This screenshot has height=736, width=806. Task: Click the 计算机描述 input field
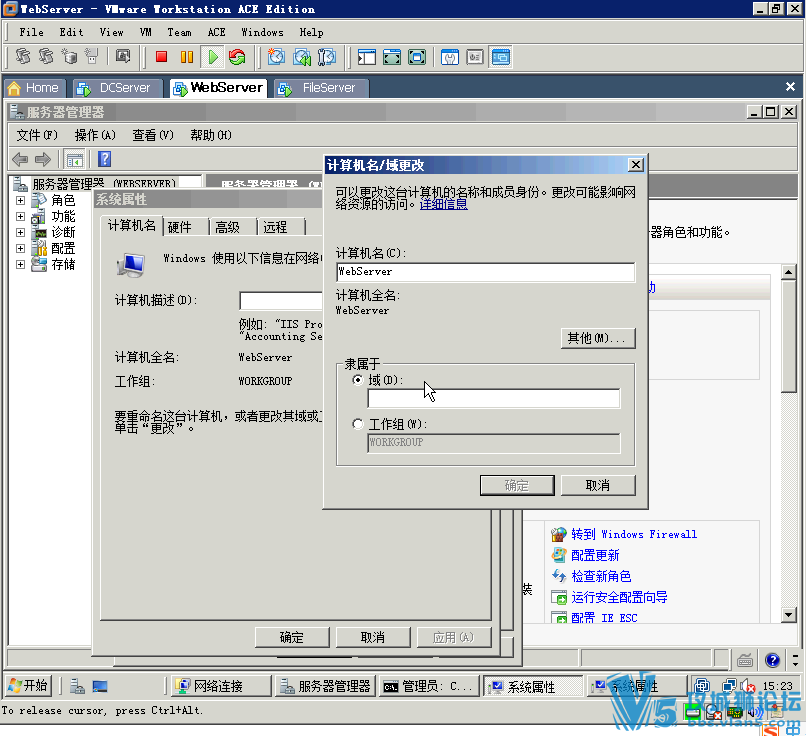[281, 300]
